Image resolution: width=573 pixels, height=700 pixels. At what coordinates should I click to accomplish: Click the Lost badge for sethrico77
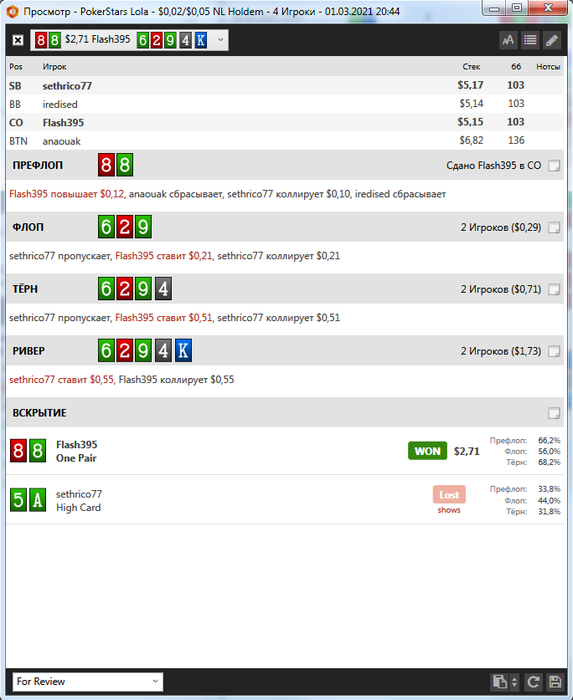click(x=449, y=495)
